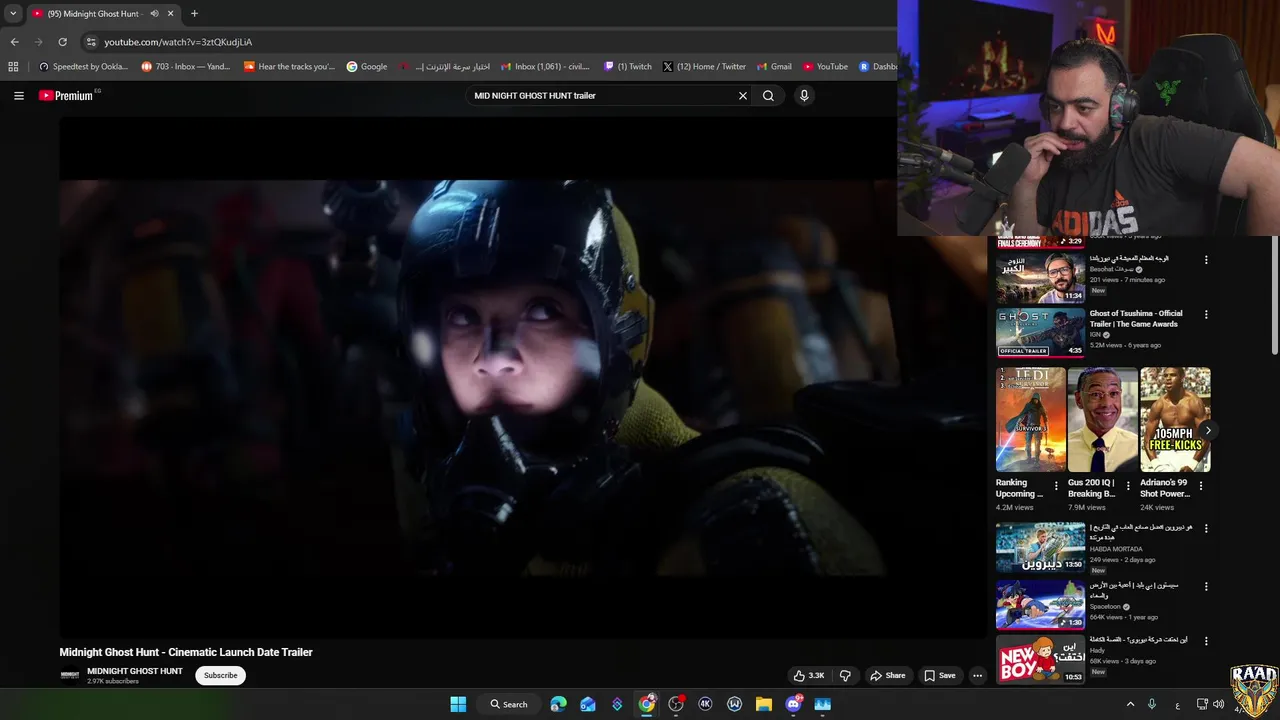1280x720 pixels.
Task: Play the Adriano's 99 Shot Power short
Action: coord(1175,420)
